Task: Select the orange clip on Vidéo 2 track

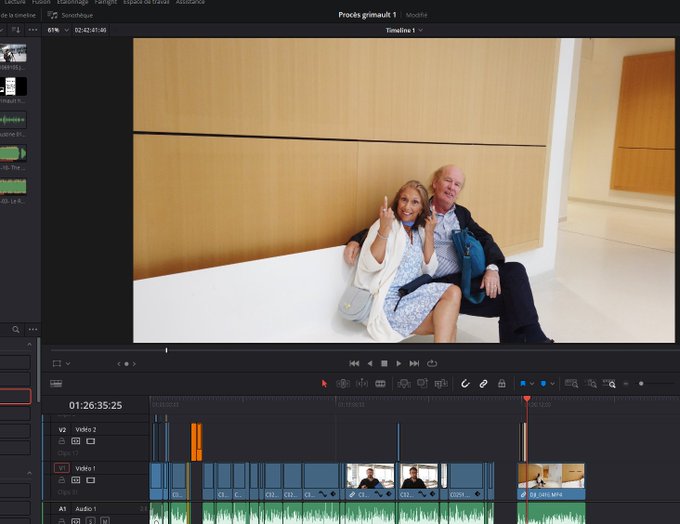Action: (x=196, y=442)
